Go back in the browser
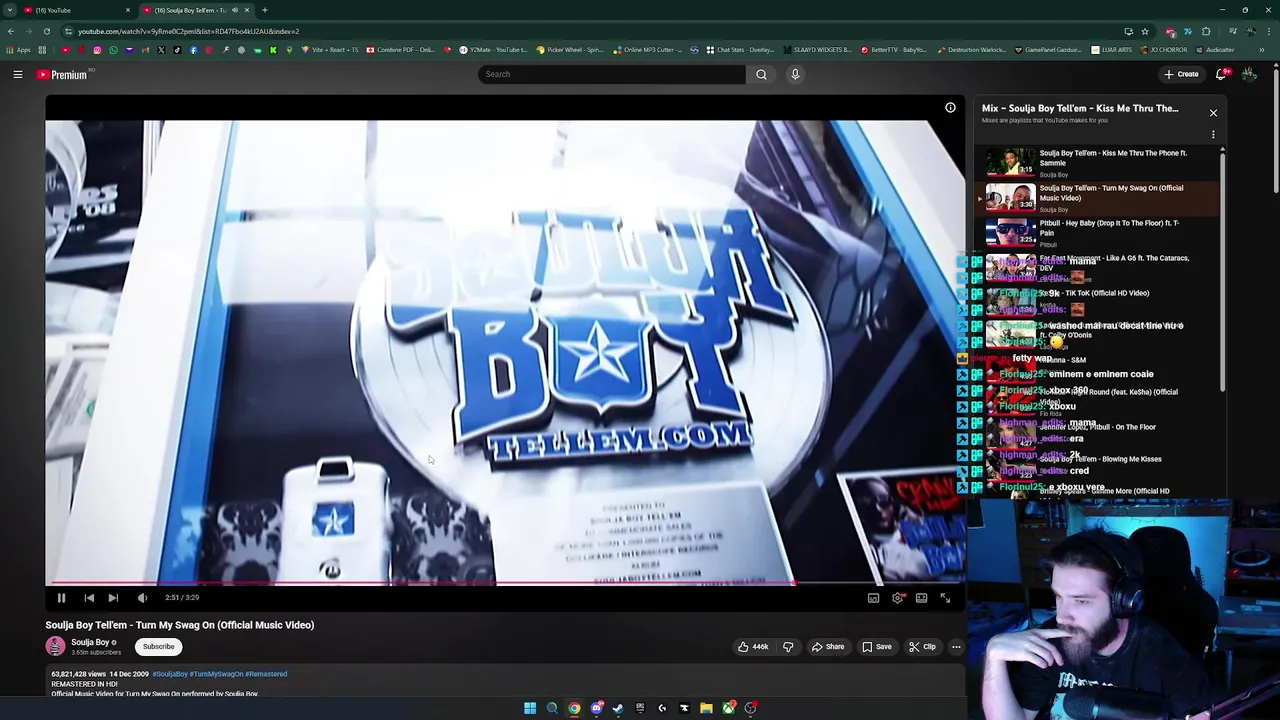Screen dimensions: 1280x720 [10, 31]
